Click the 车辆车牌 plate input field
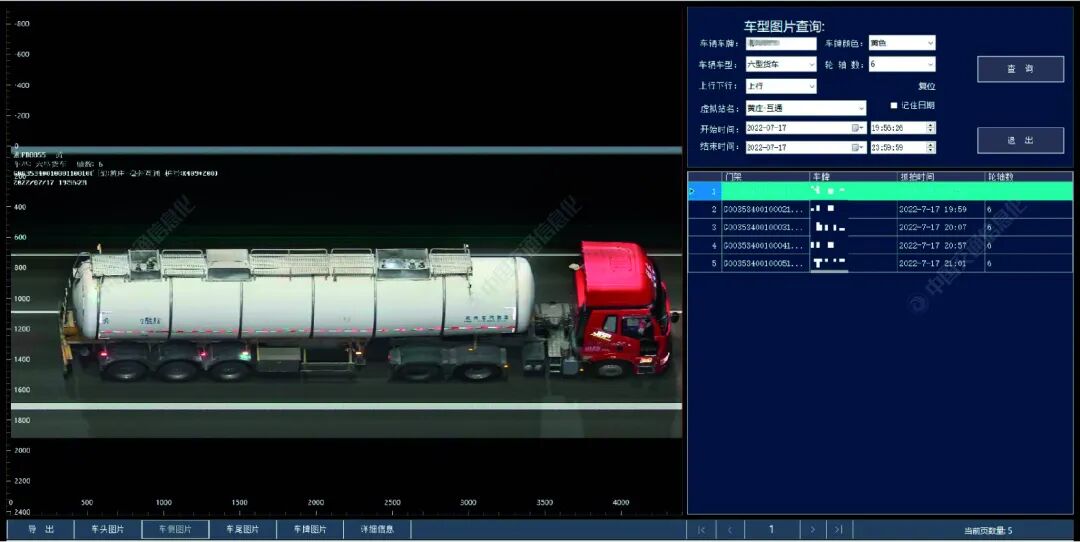Screen dimensions: 1080x542 (781, 43)
